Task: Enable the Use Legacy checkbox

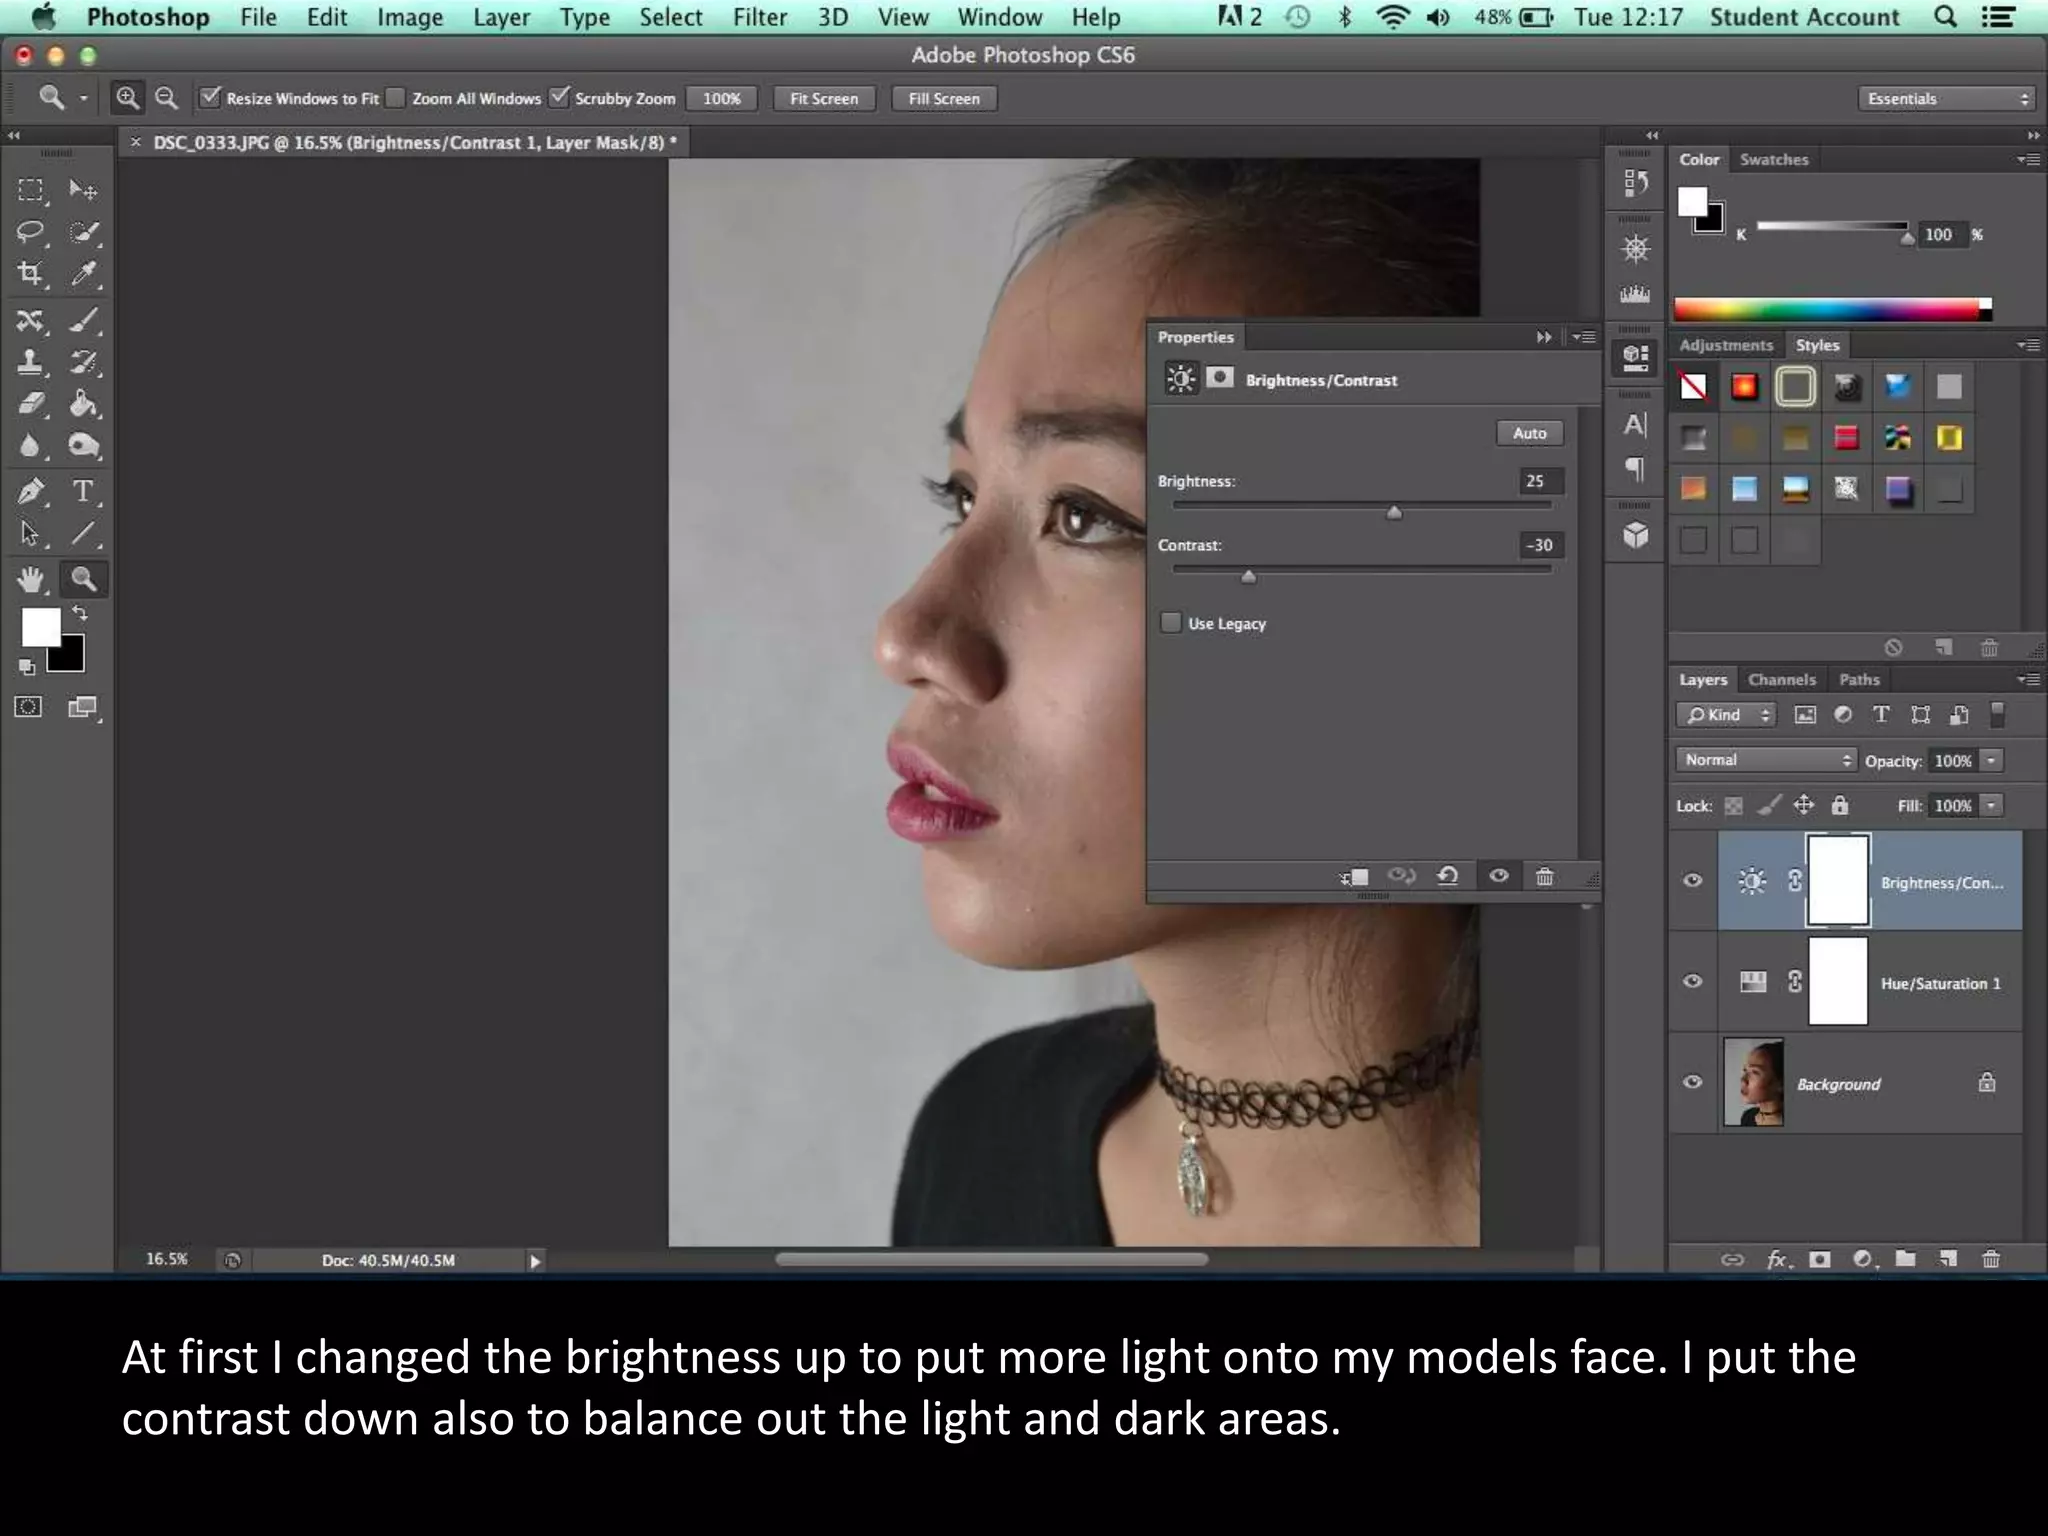Action: pos(1171,623)
